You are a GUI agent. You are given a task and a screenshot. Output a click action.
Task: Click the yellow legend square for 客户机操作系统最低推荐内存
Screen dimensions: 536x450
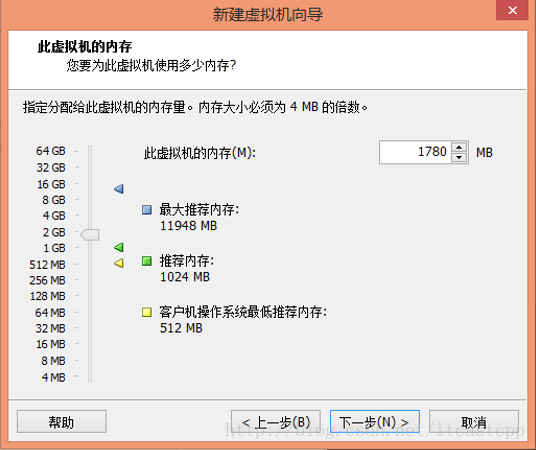[147, 312]
